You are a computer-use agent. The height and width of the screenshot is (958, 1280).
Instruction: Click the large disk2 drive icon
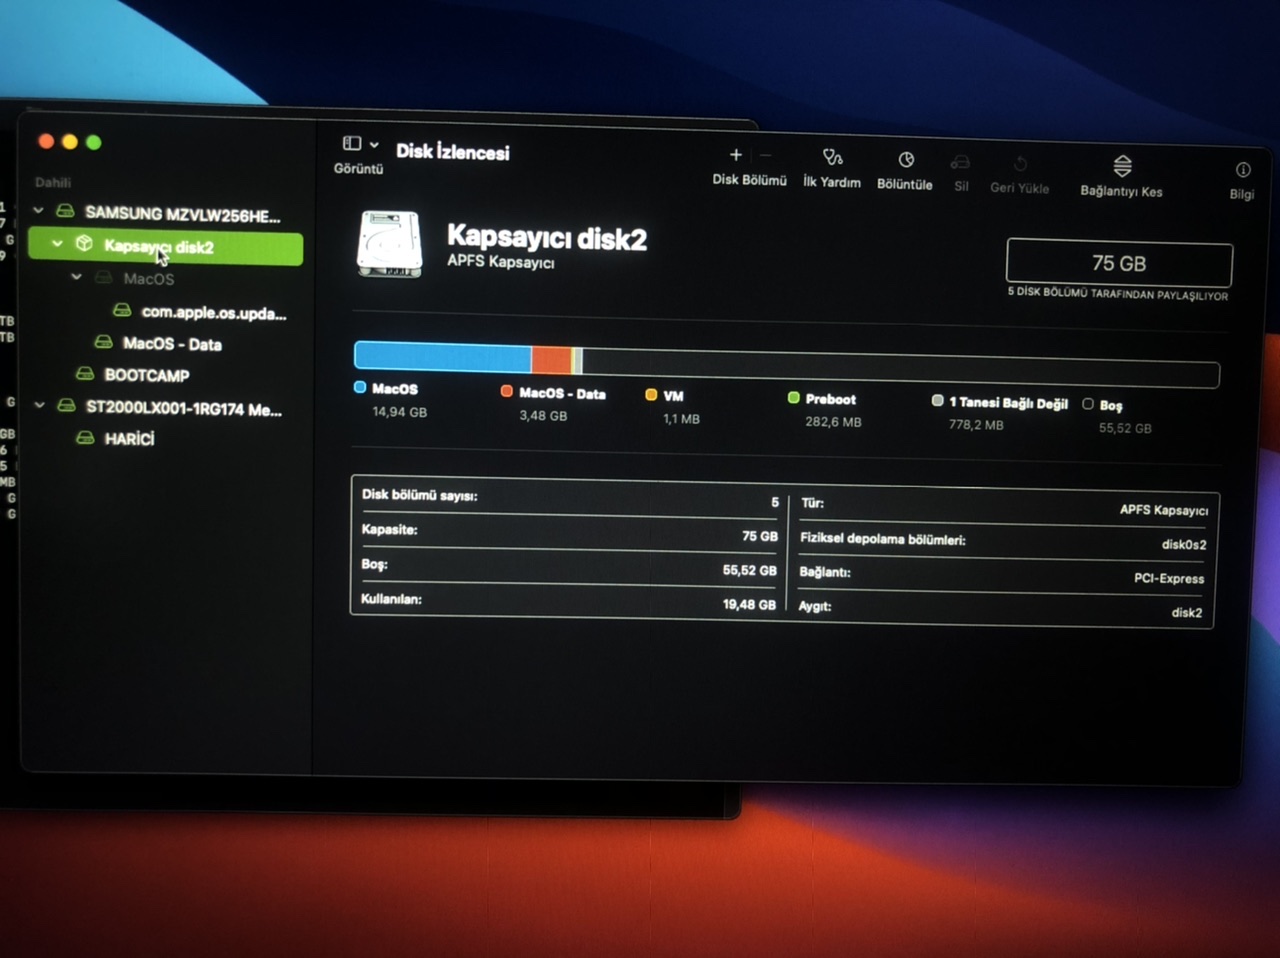390,243
